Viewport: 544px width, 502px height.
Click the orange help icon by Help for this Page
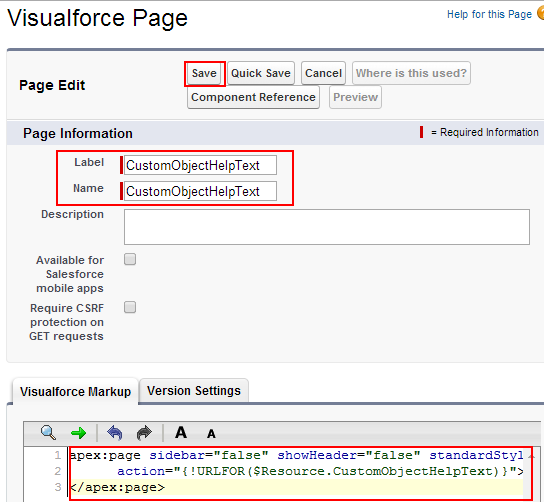click(x=541, y=13)
